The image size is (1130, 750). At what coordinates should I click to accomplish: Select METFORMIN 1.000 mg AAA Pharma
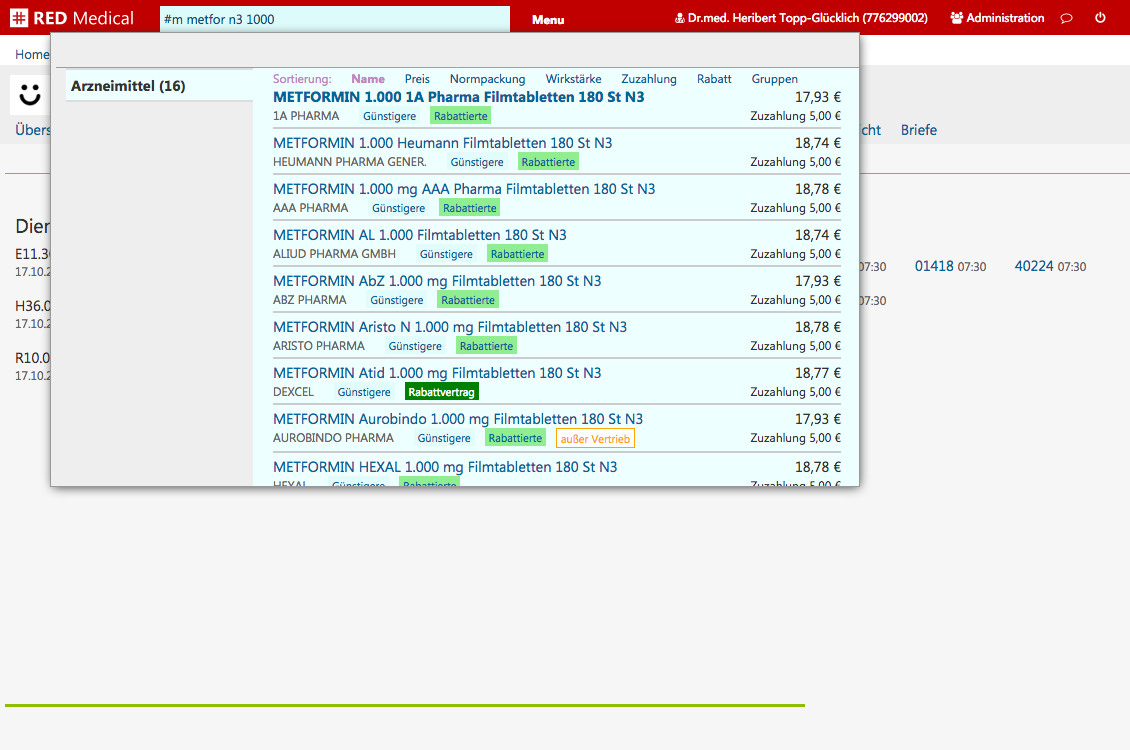pos(464,189)
